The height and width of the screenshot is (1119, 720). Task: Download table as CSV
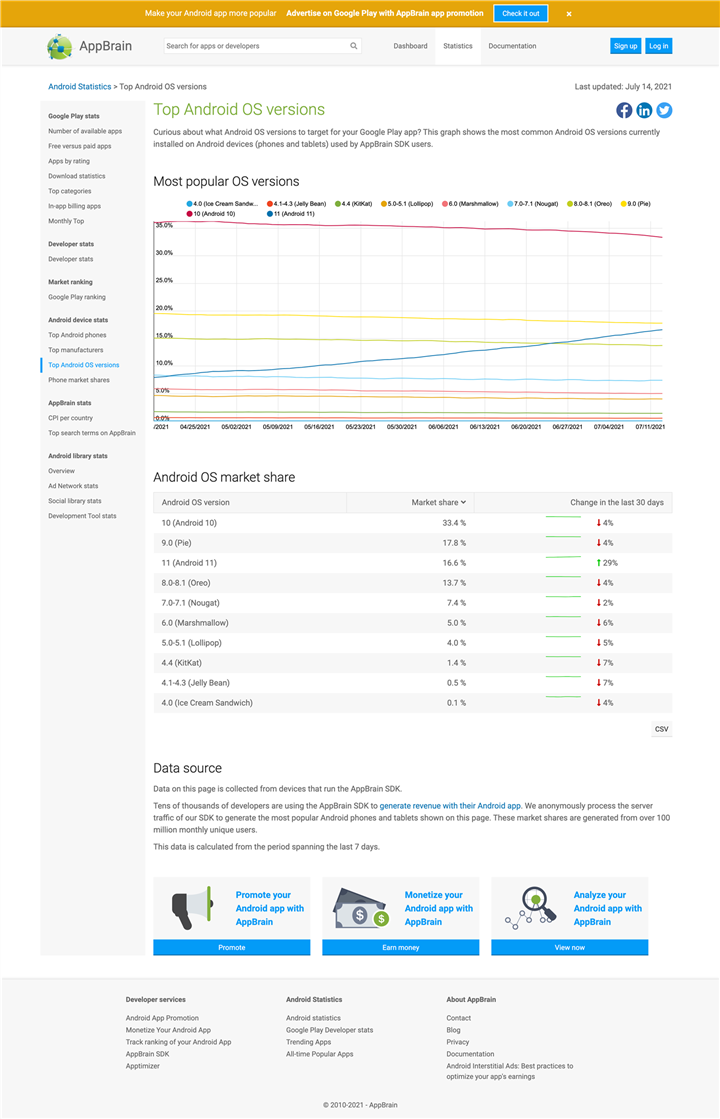click(x=661, y=729)
